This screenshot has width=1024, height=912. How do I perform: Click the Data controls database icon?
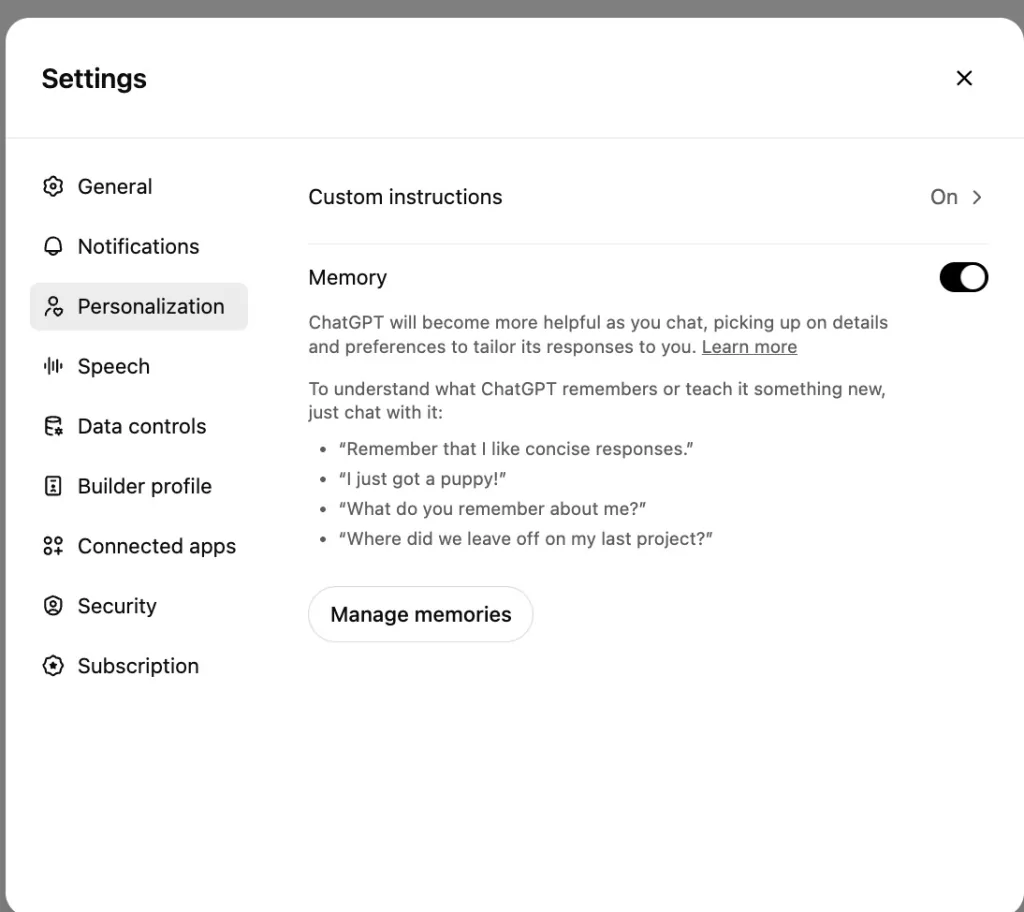(x=53, y=427)
